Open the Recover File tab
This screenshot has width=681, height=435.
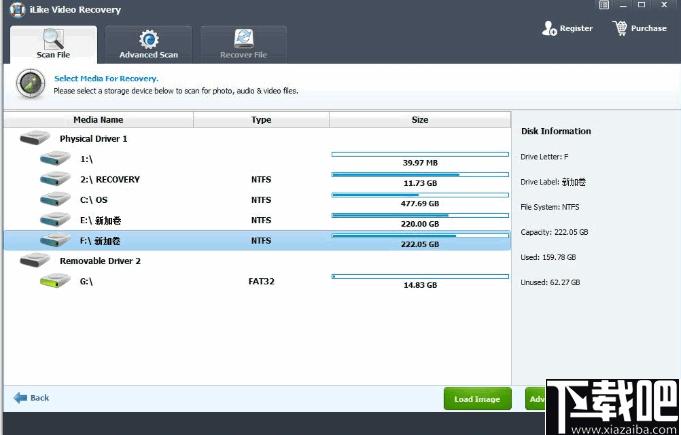243,44
